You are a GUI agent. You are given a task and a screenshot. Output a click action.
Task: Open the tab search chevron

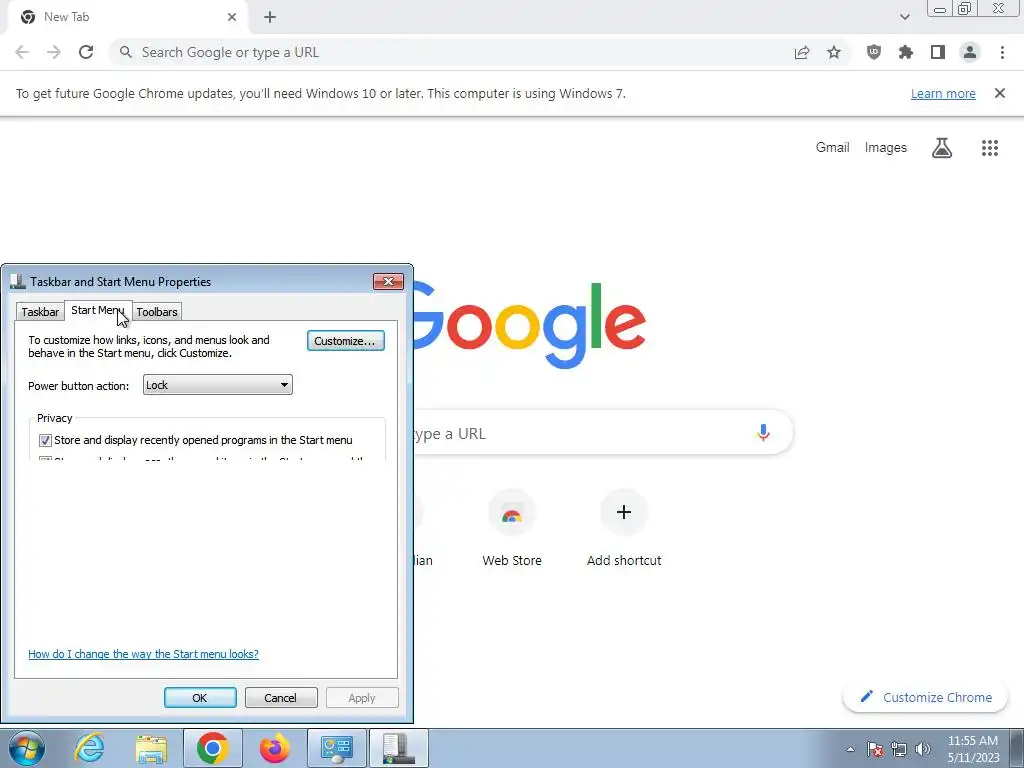pyautogui.click(x=904, y=17)
